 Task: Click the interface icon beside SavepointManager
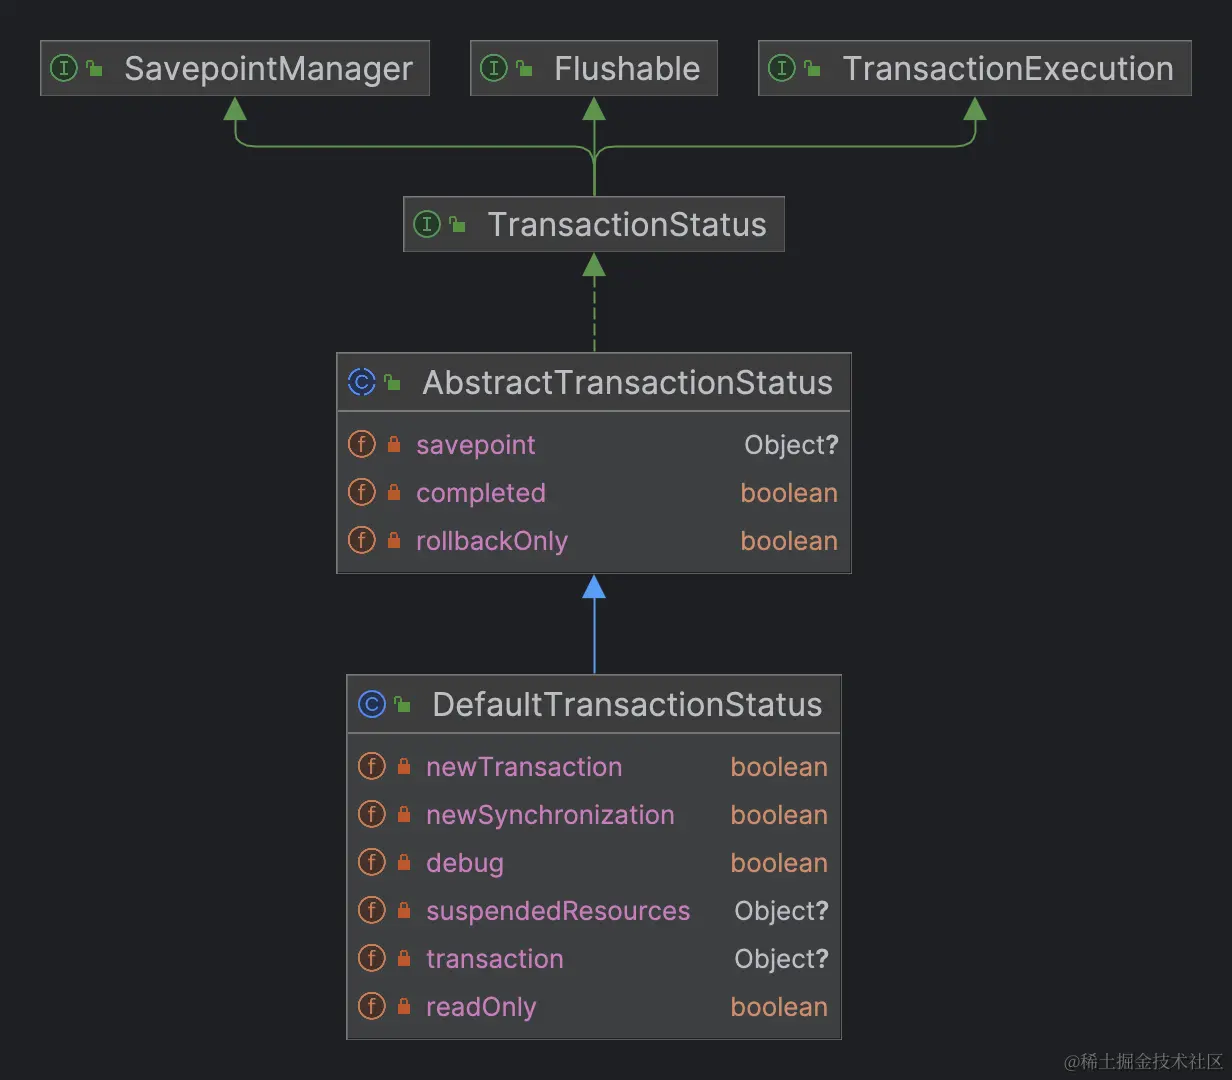pyautogui.click(x=63, y=68)
